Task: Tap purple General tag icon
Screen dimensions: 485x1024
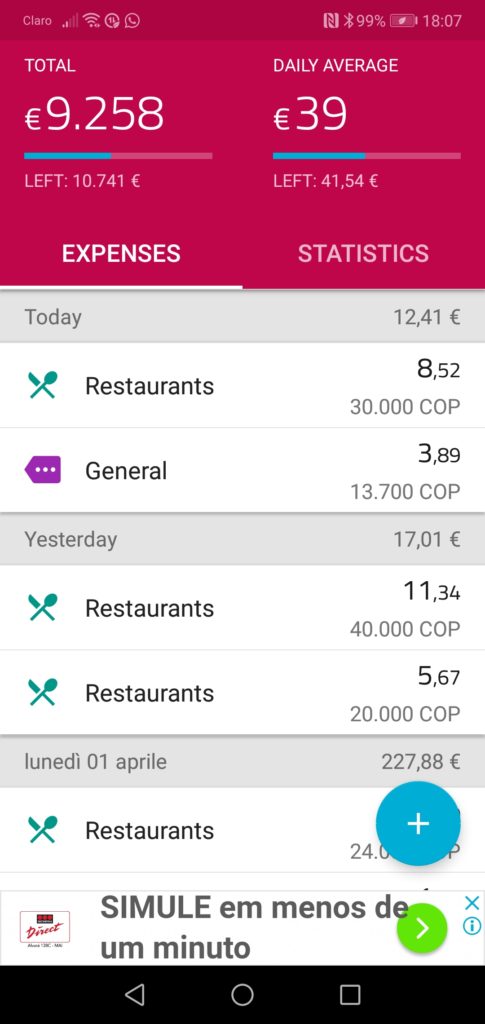Action: (43, 470)
